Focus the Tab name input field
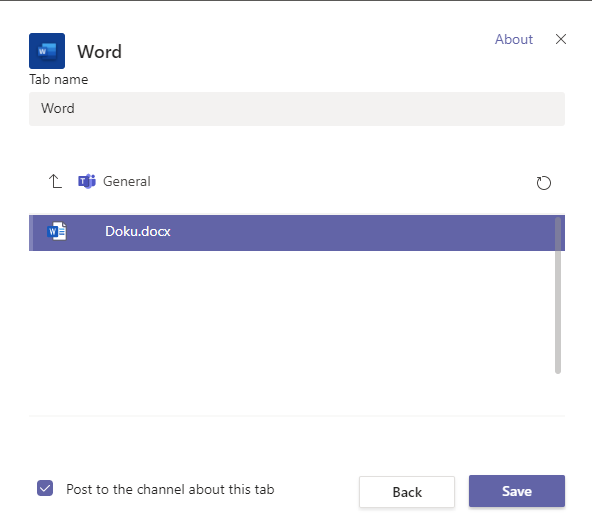 point(297,109)
